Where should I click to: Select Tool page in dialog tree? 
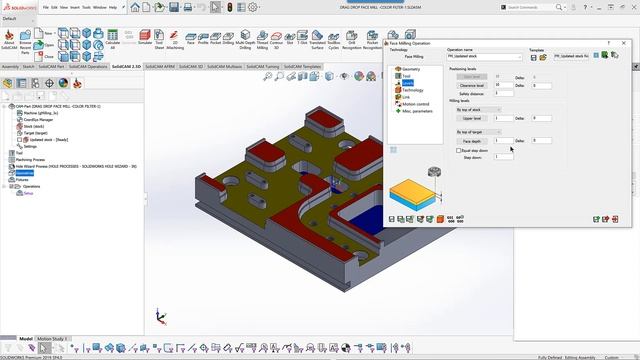[x=406, y=76]
